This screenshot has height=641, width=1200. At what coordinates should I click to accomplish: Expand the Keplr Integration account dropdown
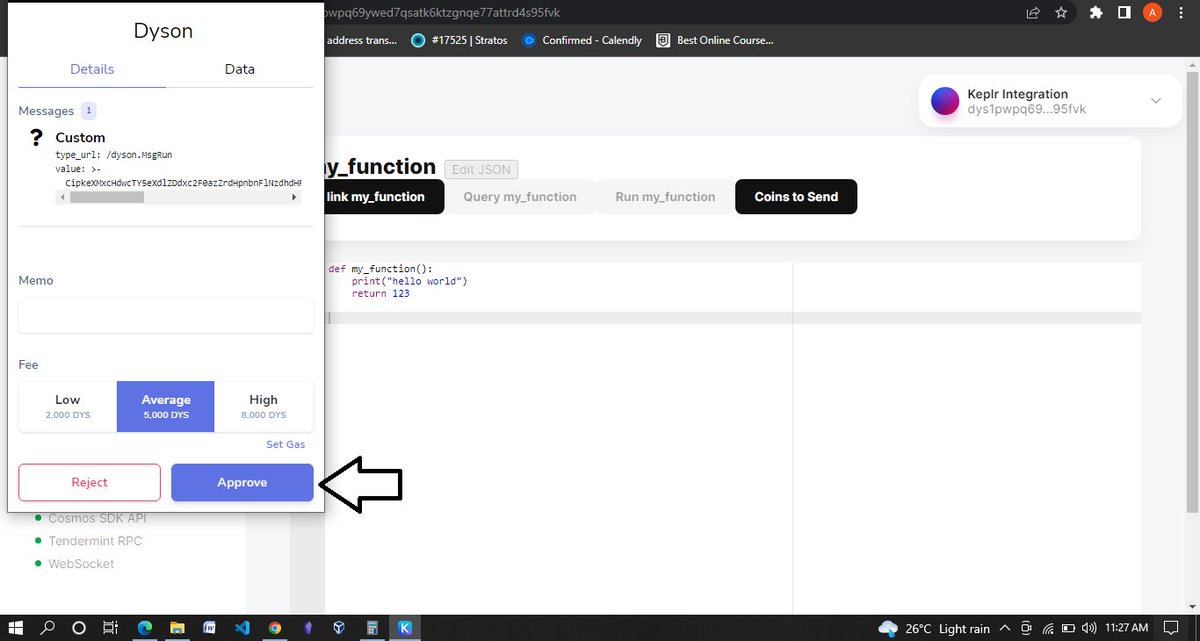1156,101
